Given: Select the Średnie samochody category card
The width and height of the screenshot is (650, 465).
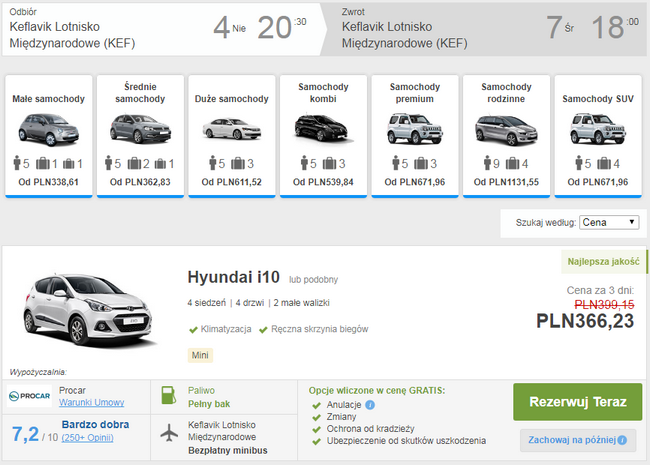Looking at the screenshot, I should pyautogui.click(x=140, y=136).
